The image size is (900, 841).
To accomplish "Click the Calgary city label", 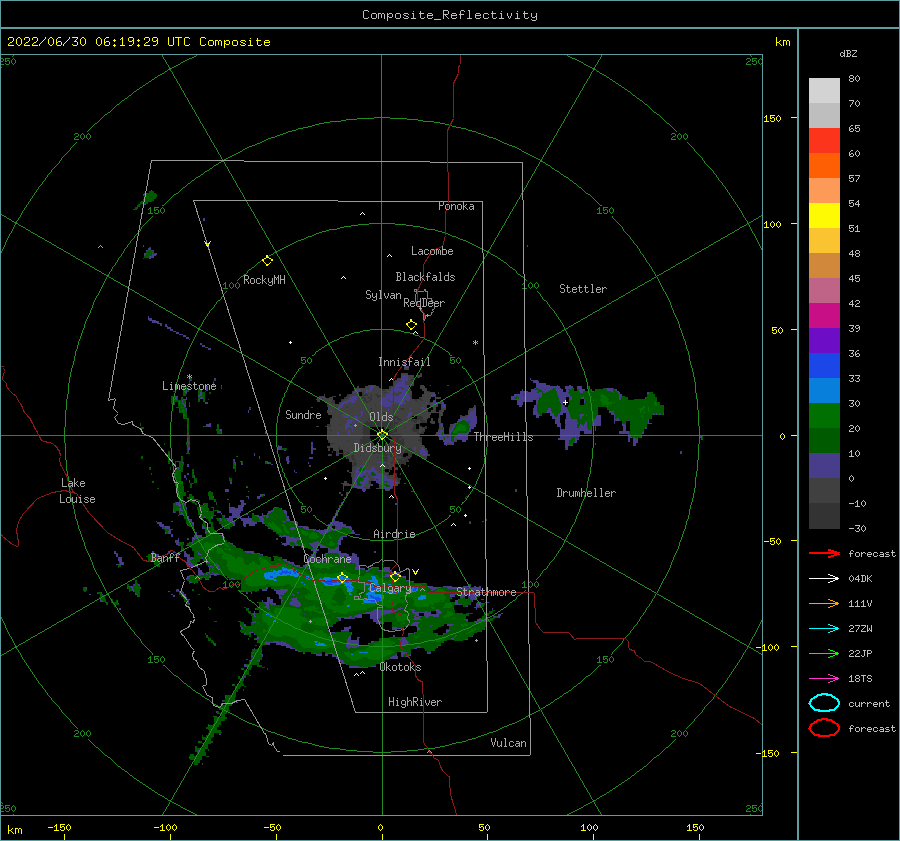I will [x=390, y=588].
